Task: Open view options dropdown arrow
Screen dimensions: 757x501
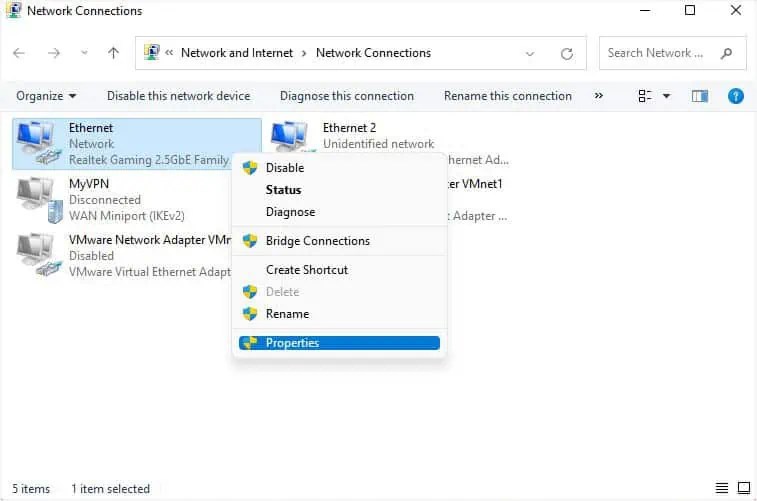Action: [666, 96]
